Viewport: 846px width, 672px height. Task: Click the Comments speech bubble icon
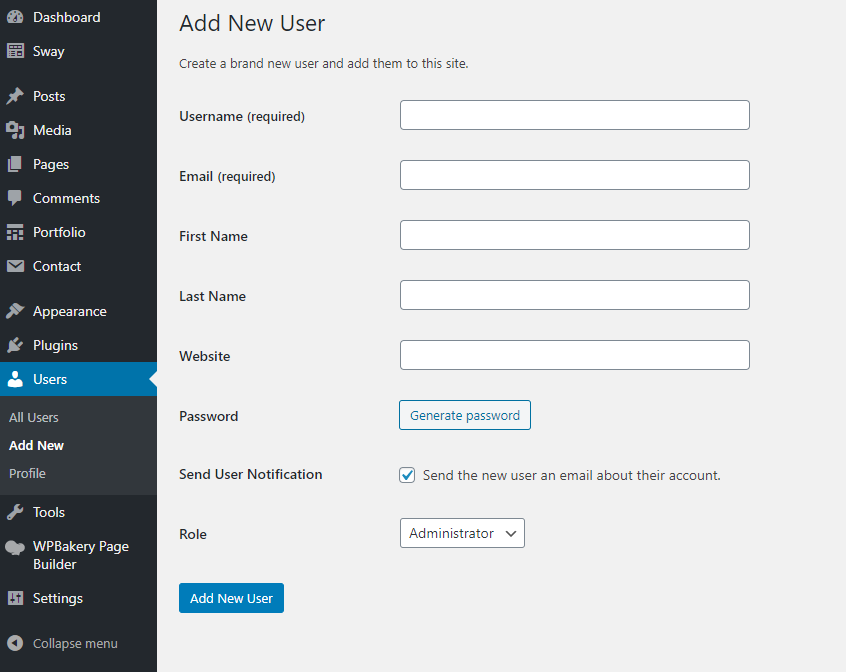[x=15, y=198]
